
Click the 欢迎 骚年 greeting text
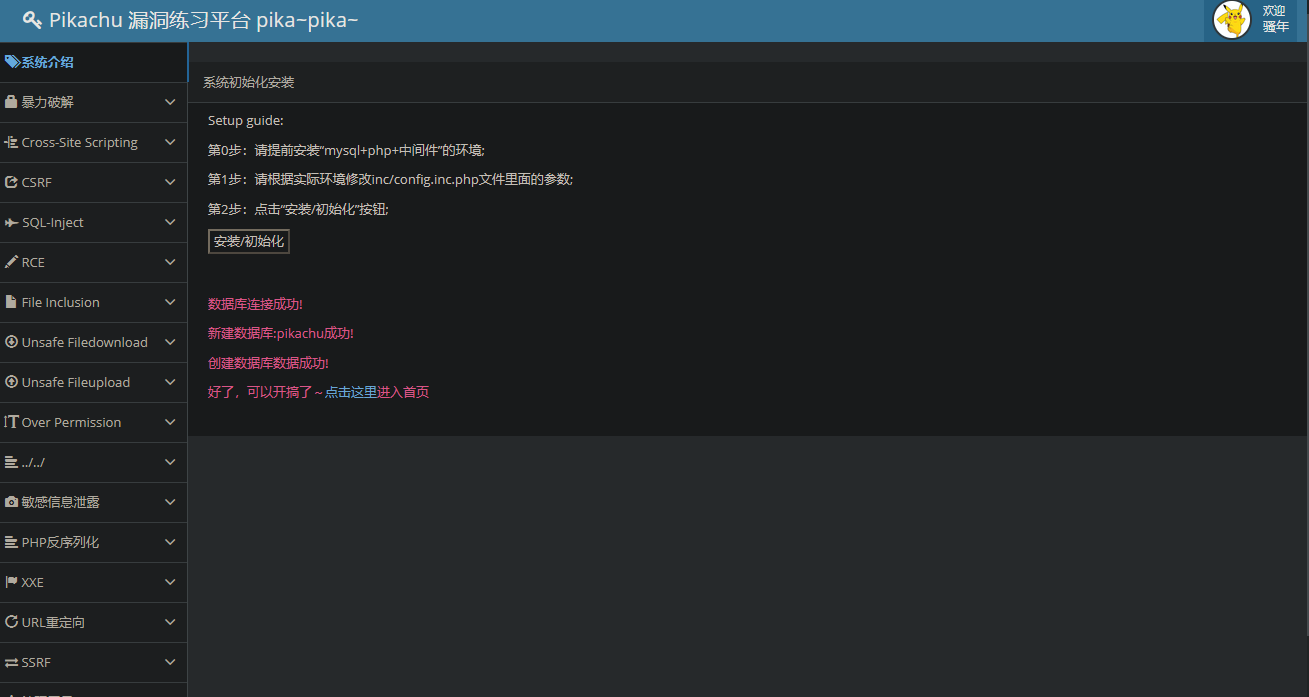pos(1275,19)
